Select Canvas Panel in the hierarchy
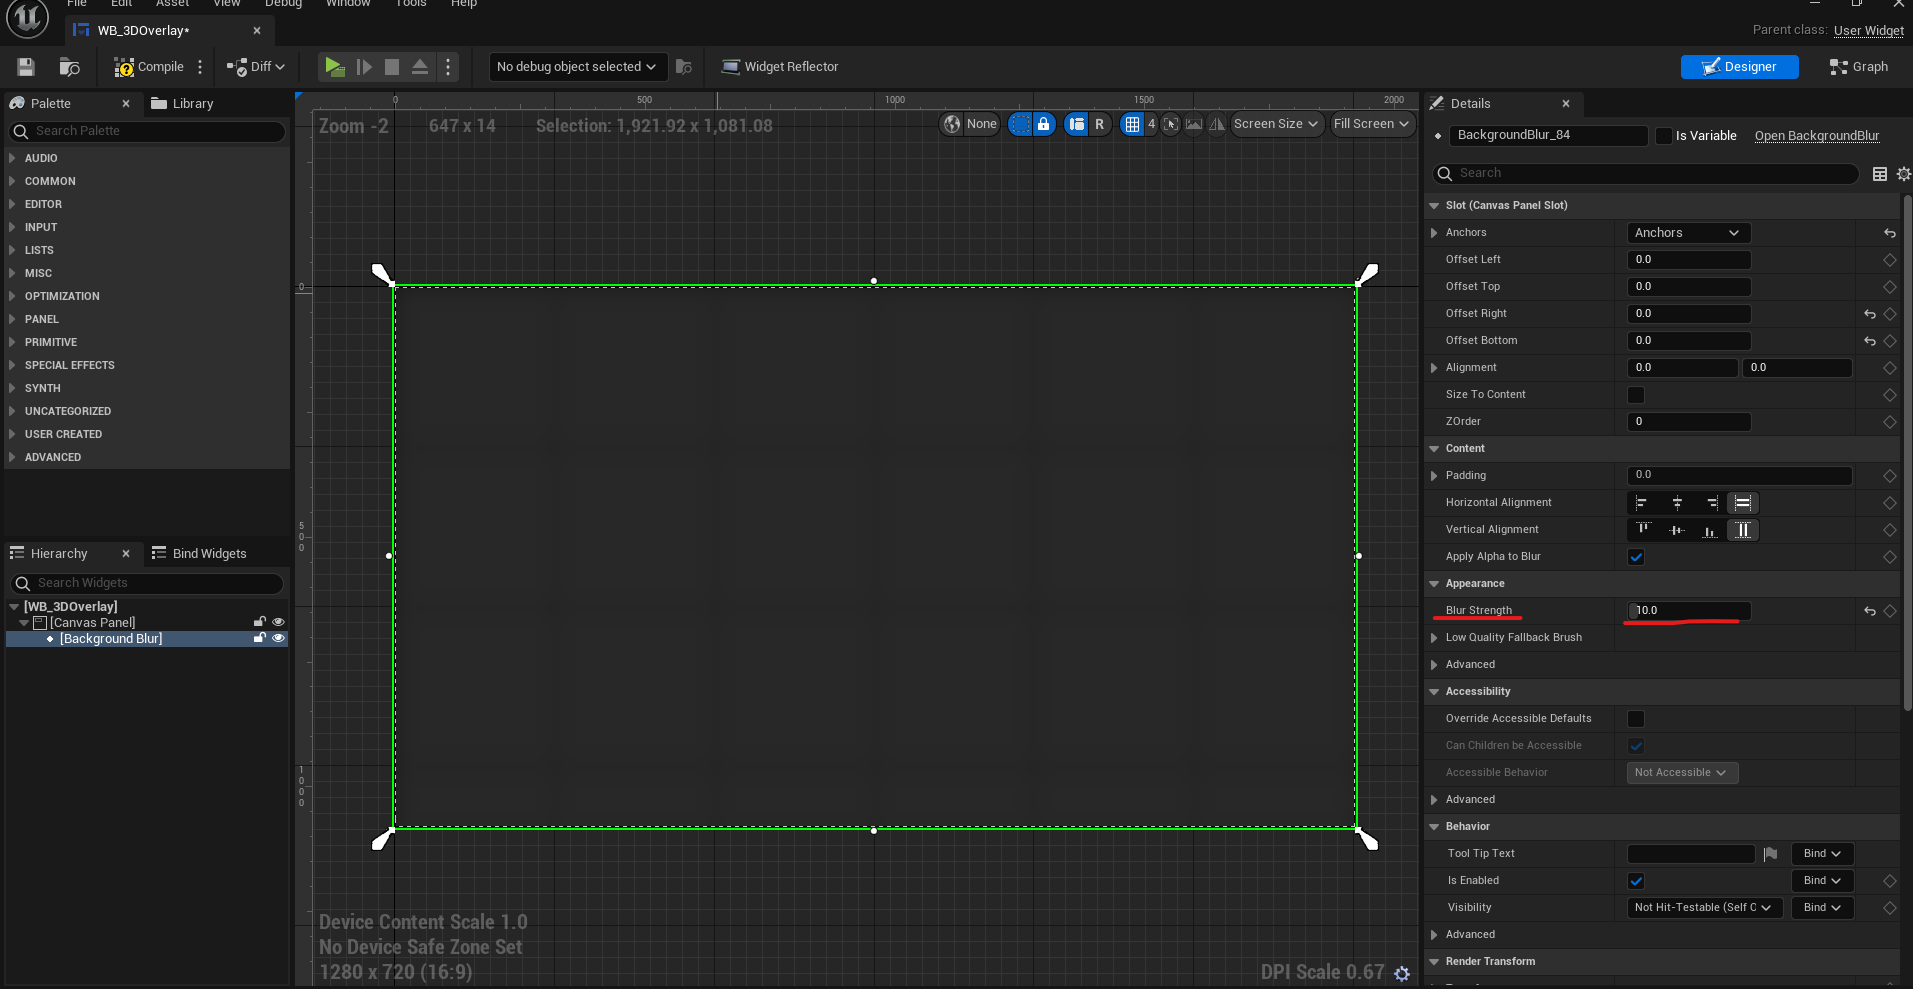 pos(93,622)
